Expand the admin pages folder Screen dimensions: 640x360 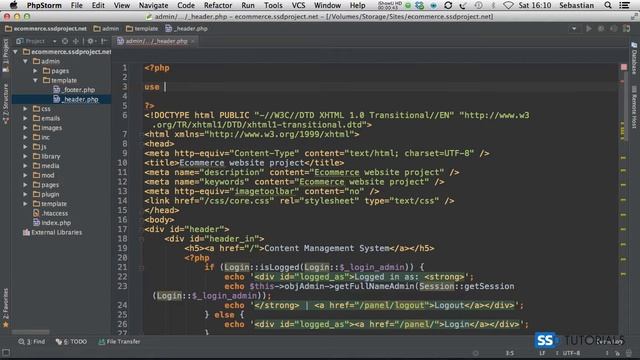(36, 71)
